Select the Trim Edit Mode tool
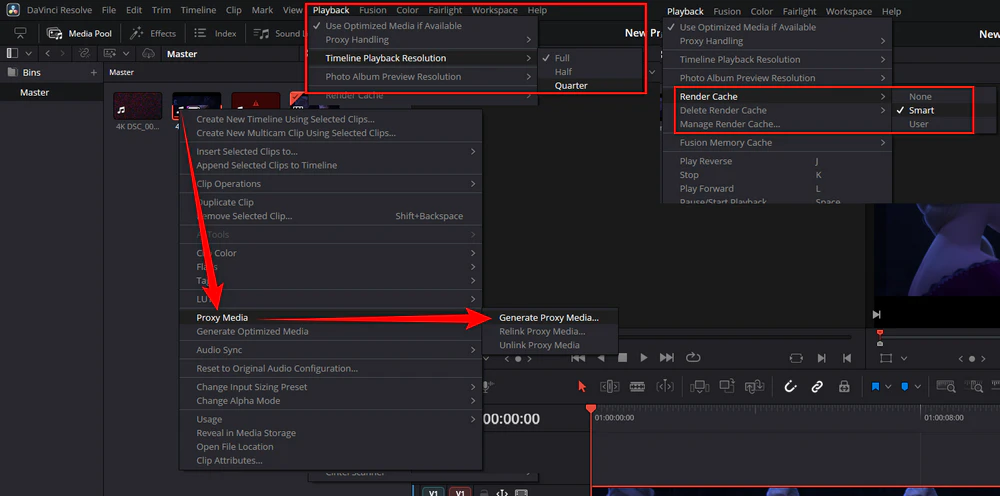1000x496 pixels. (610, 386)
